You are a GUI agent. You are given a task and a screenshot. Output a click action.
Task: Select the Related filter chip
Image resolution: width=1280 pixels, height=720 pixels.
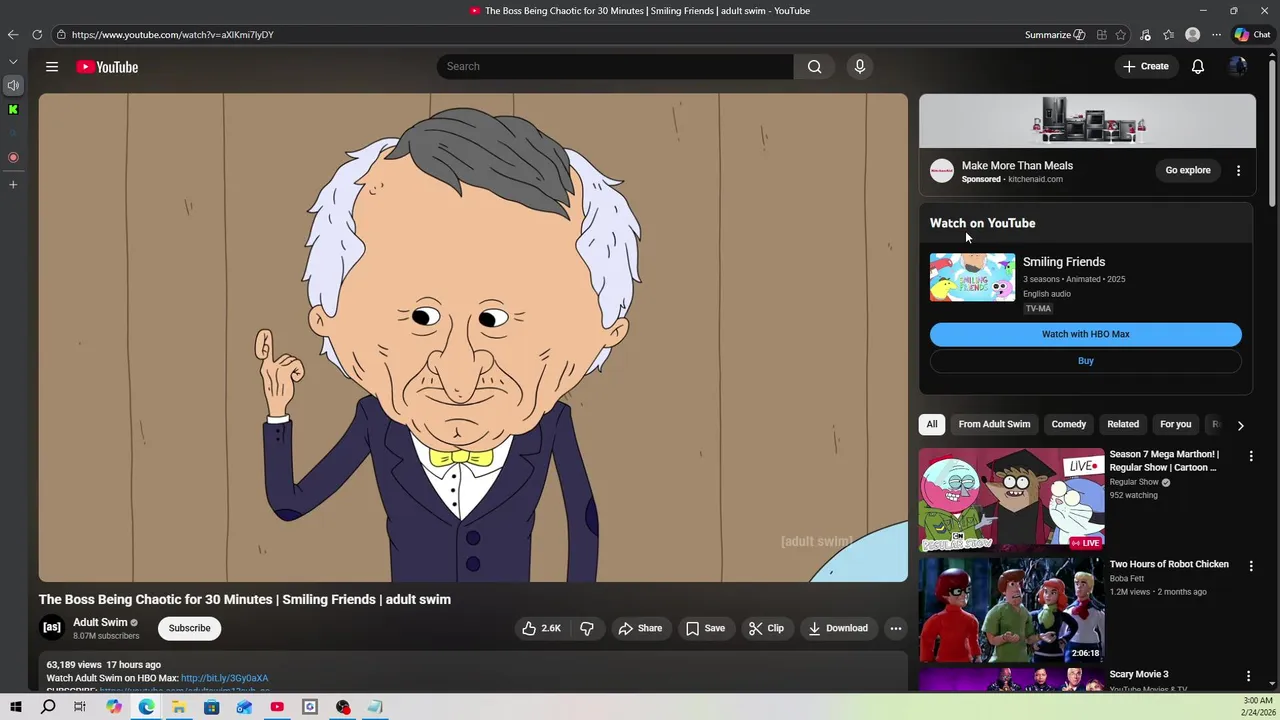(x=1123, y=424)
